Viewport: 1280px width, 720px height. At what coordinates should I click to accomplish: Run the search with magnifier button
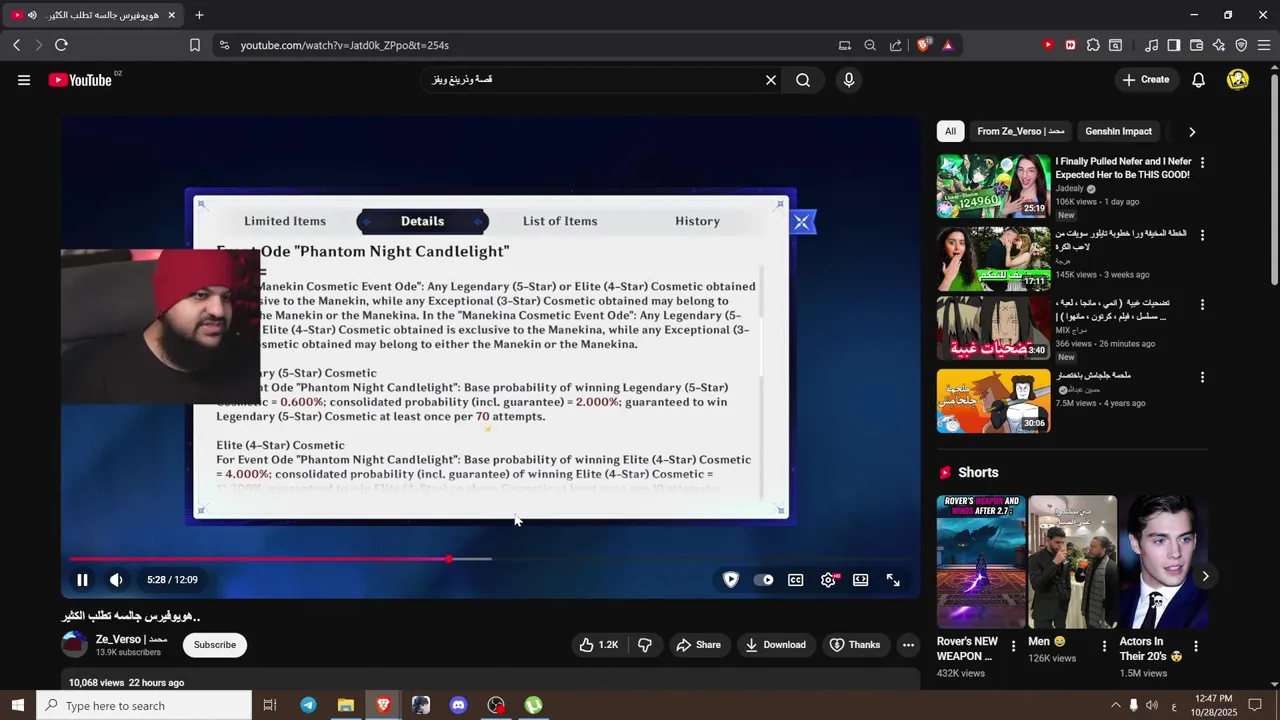pos(803,80)
